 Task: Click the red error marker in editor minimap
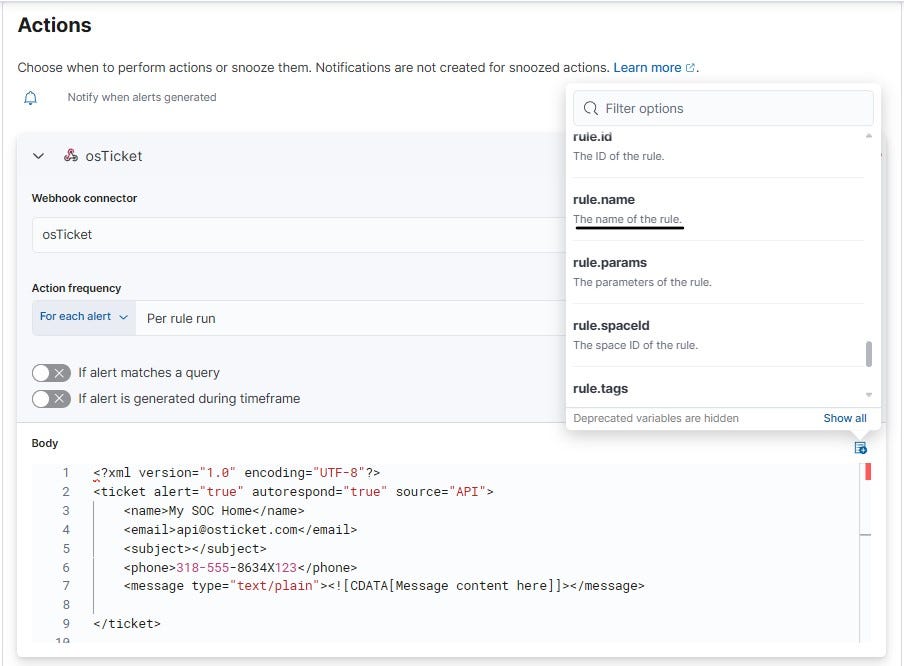pos(868,472)
